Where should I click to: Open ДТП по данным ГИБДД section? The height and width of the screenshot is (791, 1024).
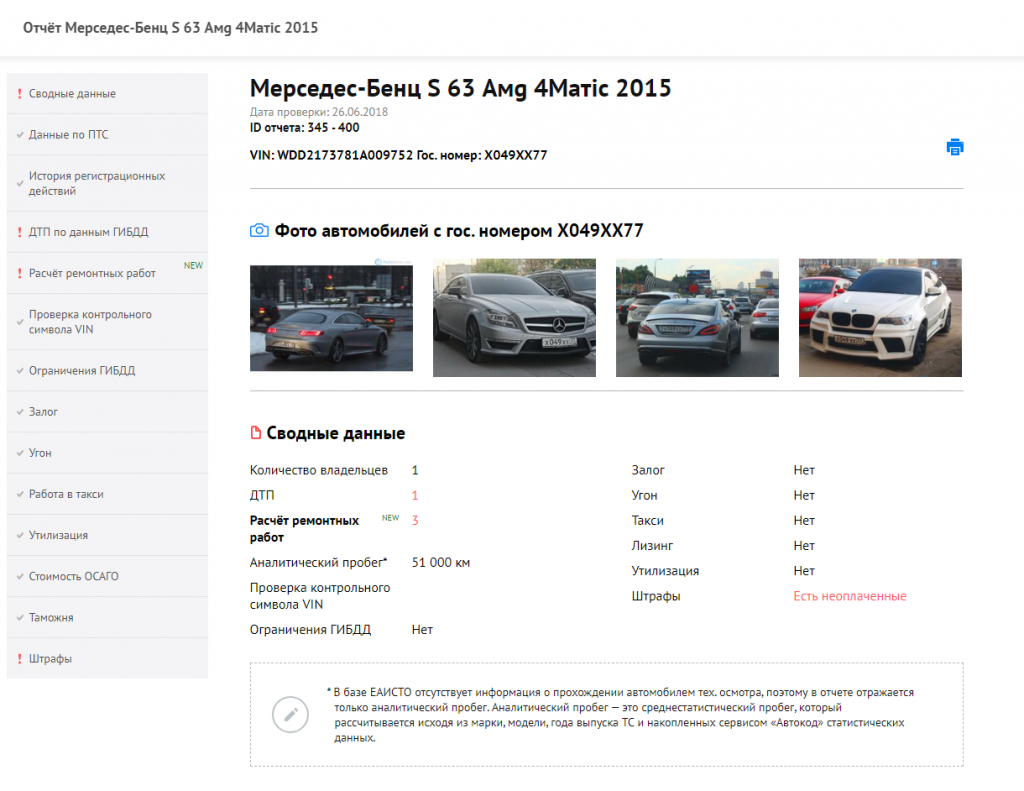point(107,232)
